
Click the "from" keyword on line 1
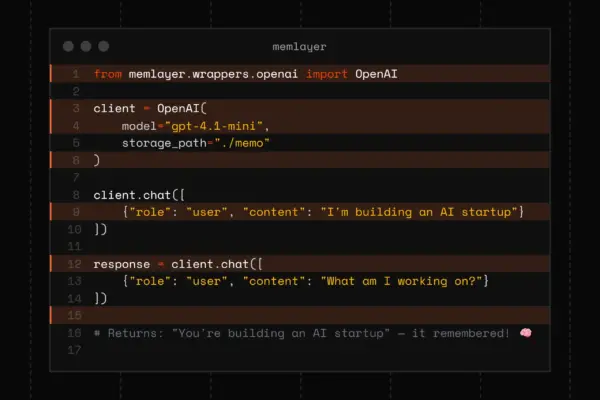108,74
